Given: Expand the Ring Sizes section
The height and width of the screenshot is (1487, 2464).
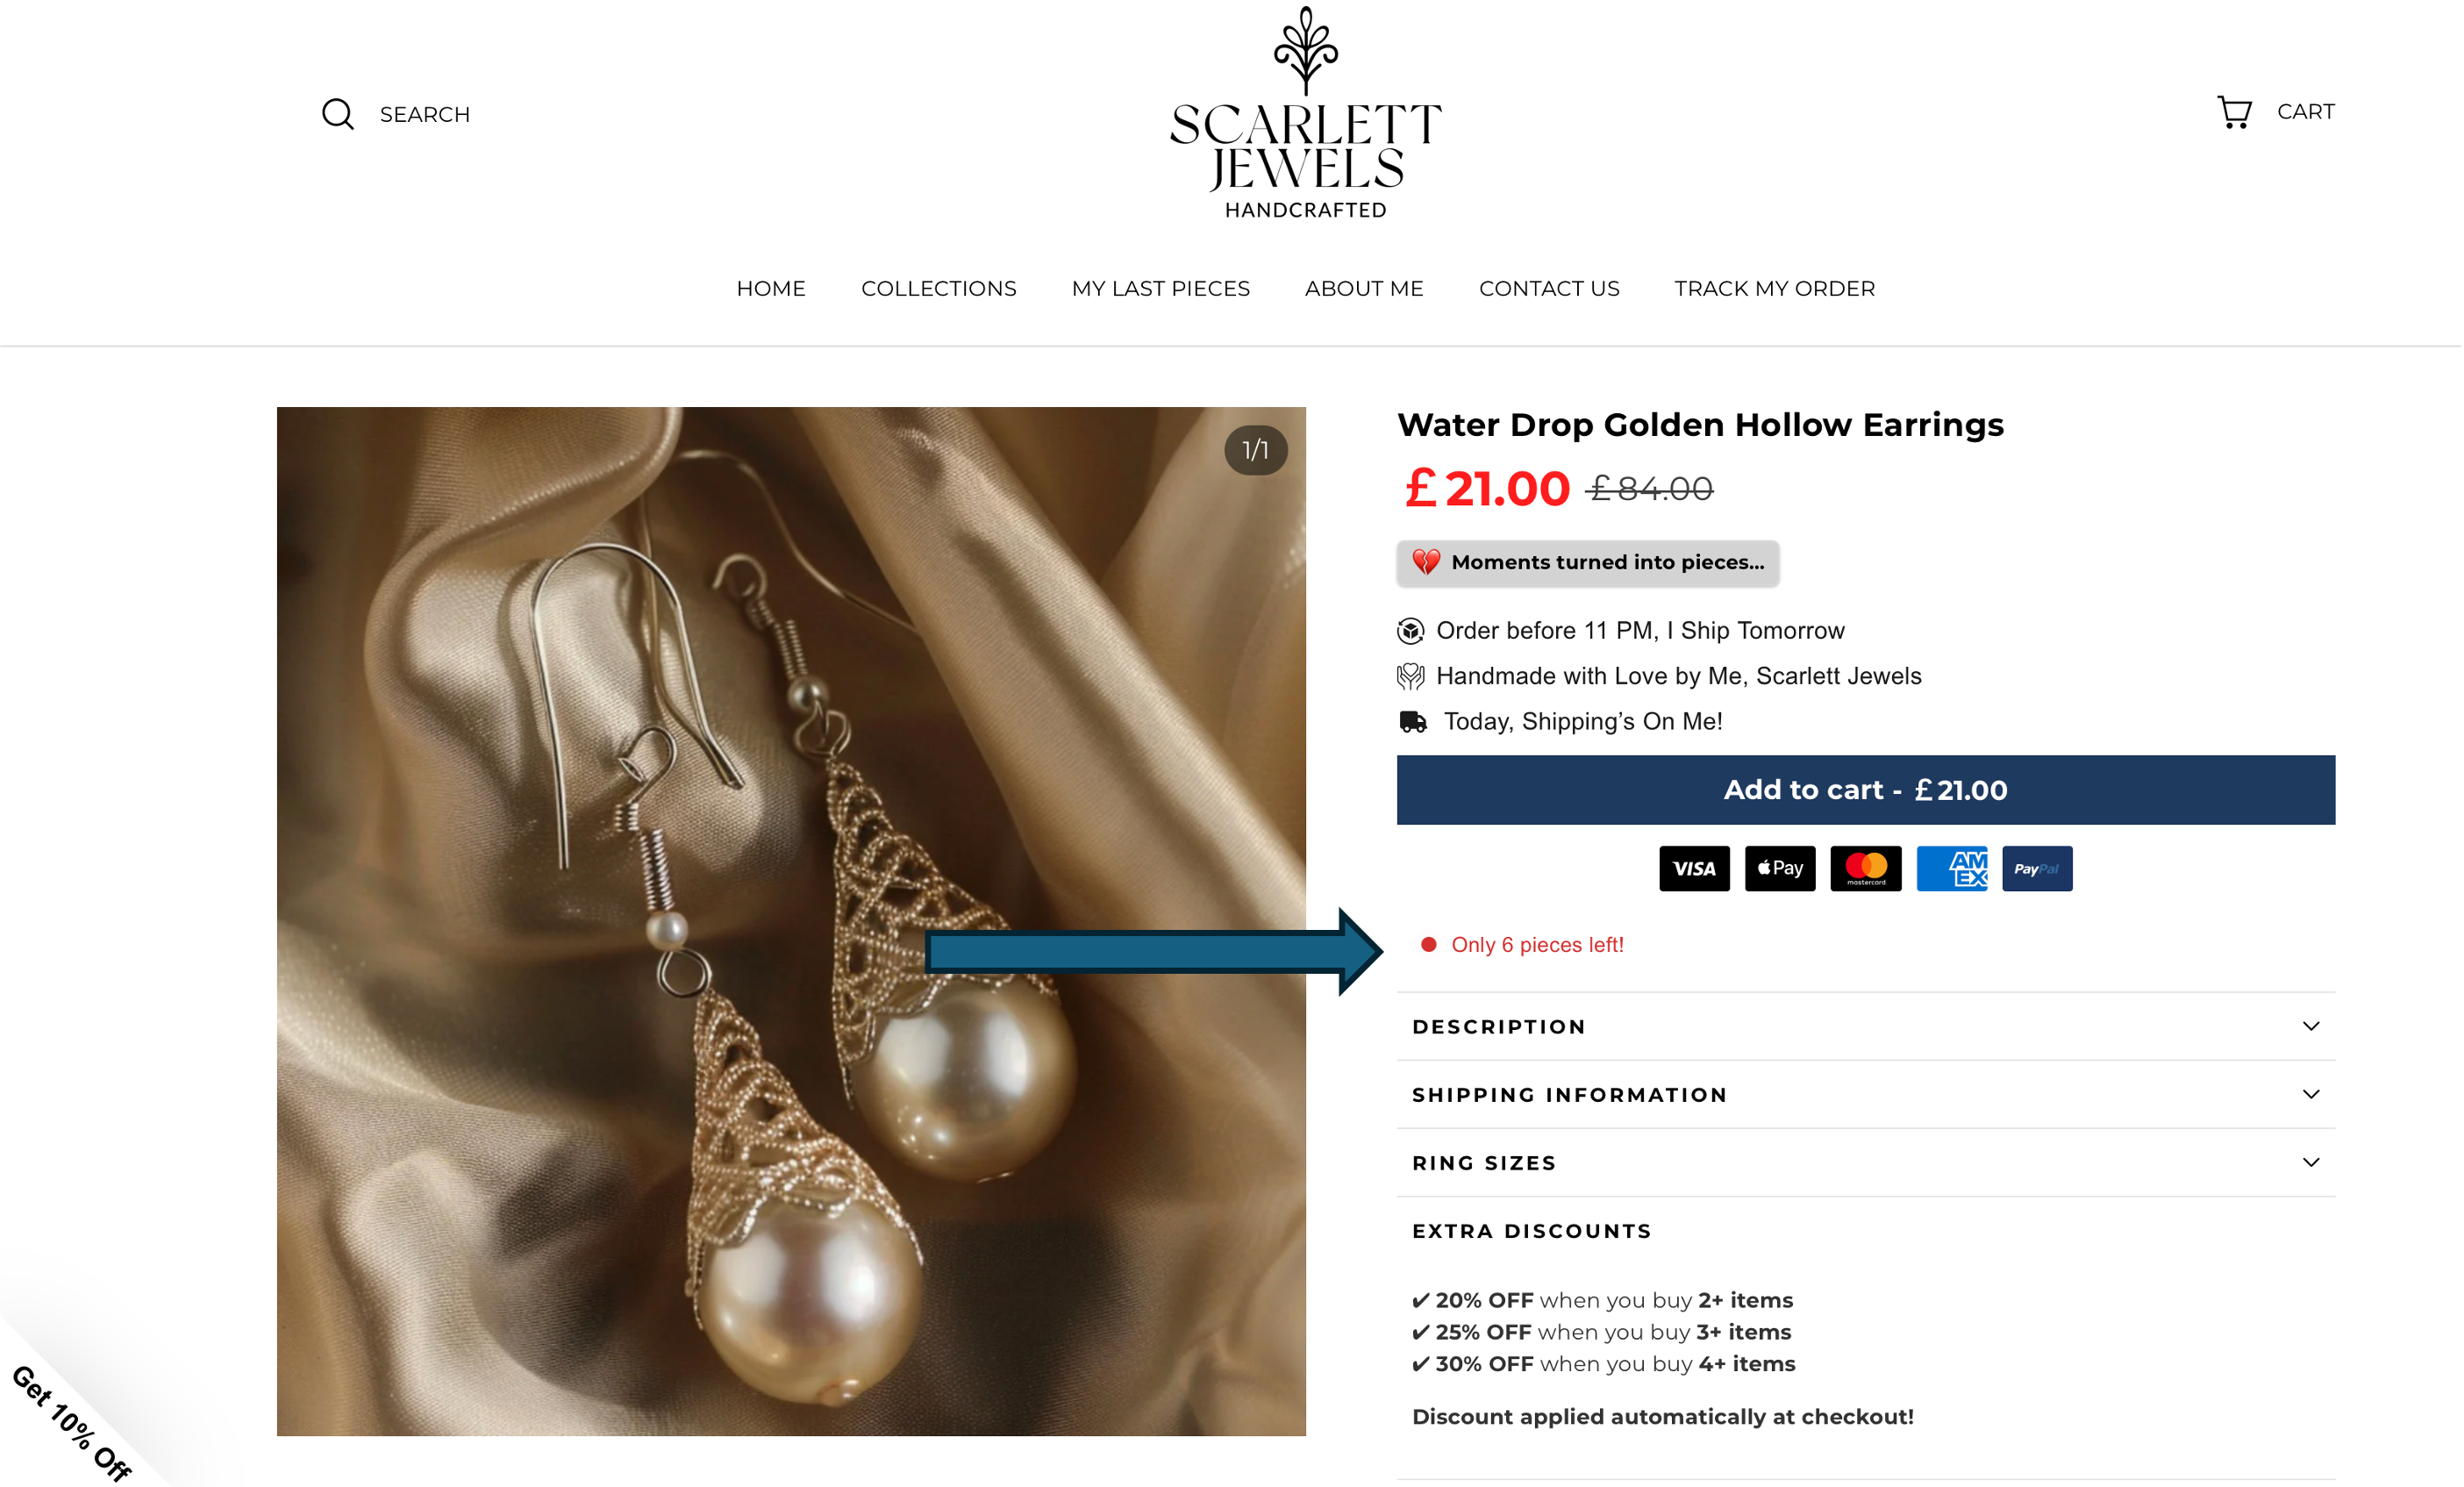Looking at the screenshot, I should [x=1867, y=1163].
